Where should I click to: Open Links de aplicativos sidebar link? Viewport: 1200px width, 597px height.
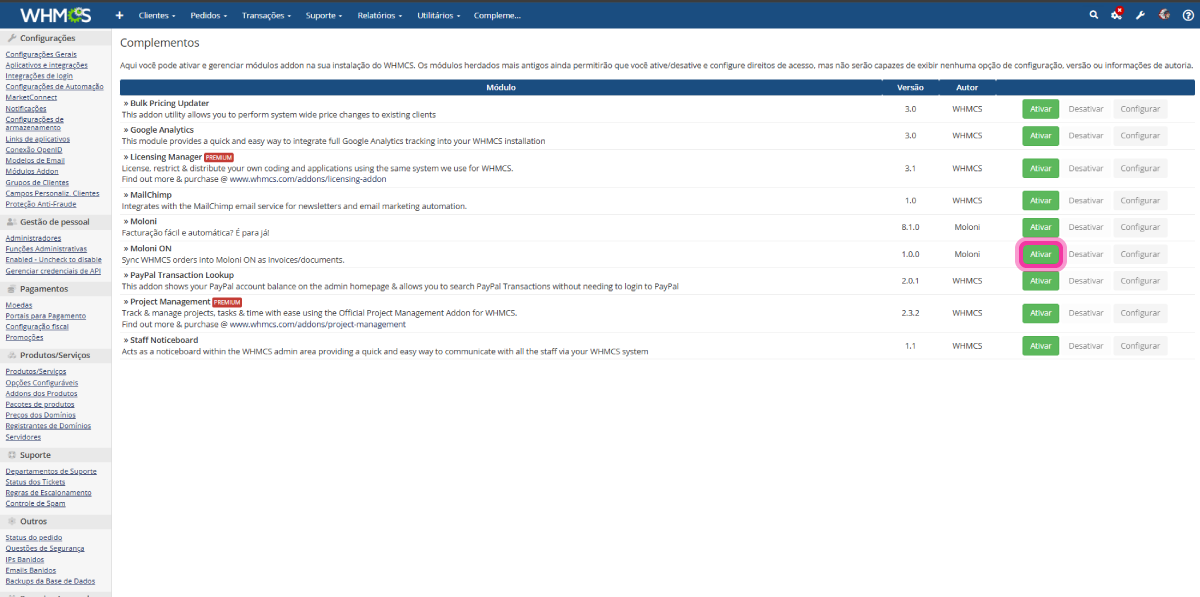(x=37, y=138)
